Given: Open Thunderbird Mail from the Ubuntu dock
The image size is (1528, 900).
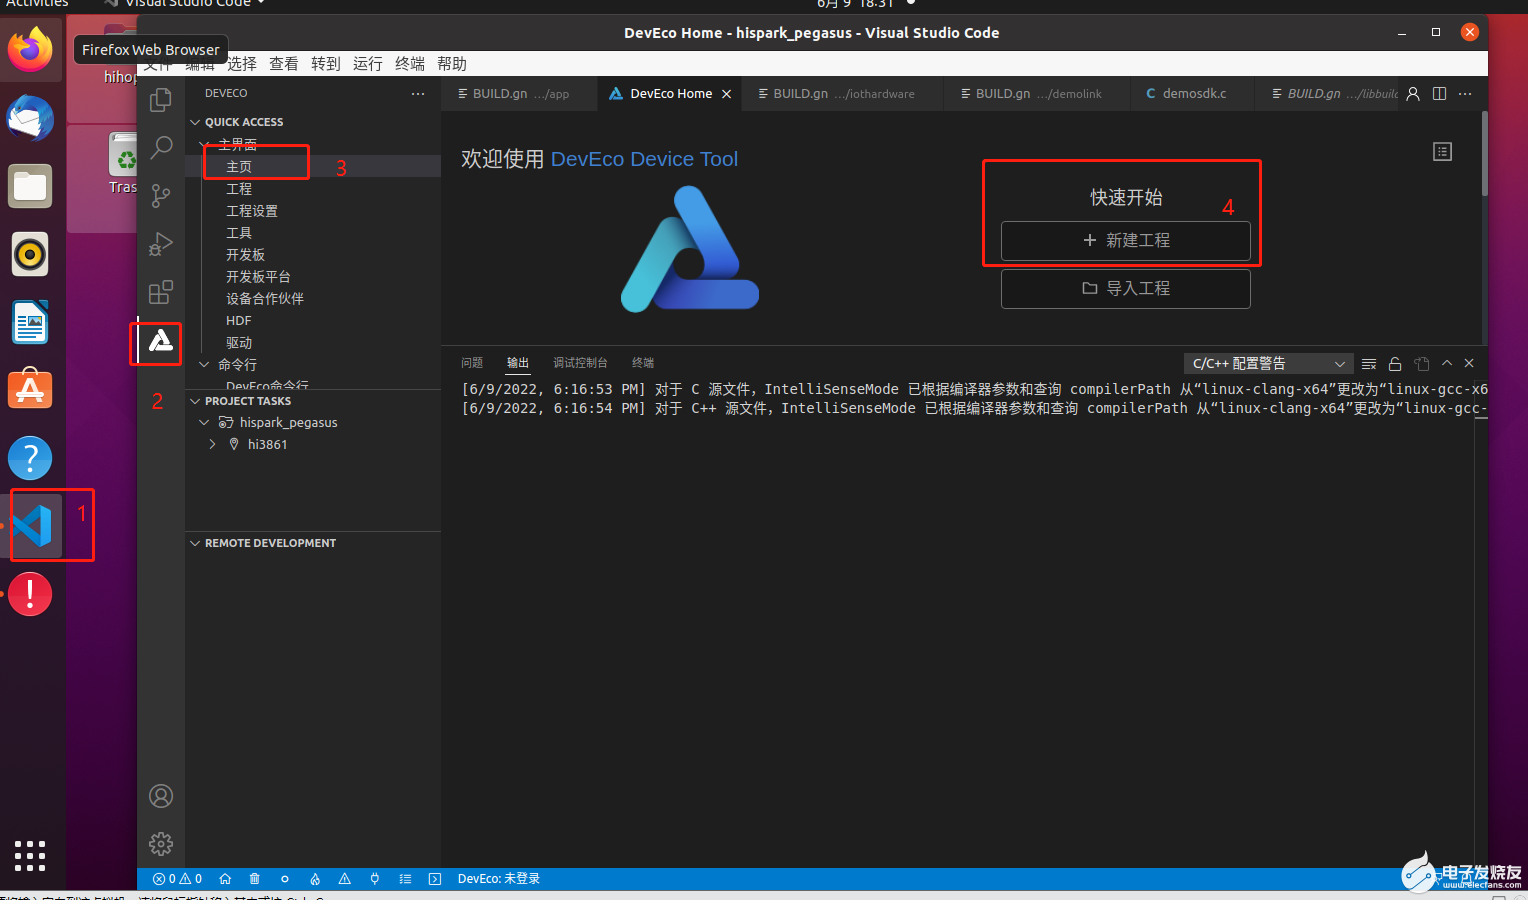Looking at the screenshot, I should [30, 118].
